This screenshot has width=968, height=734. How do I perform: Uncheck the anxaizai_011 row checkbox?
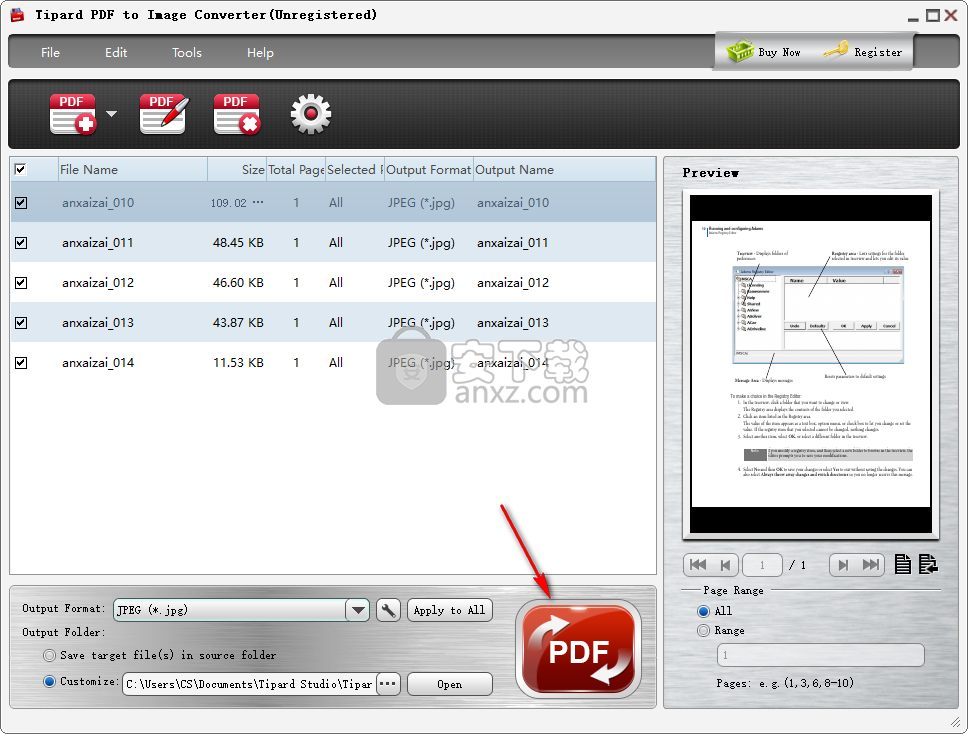21,243
